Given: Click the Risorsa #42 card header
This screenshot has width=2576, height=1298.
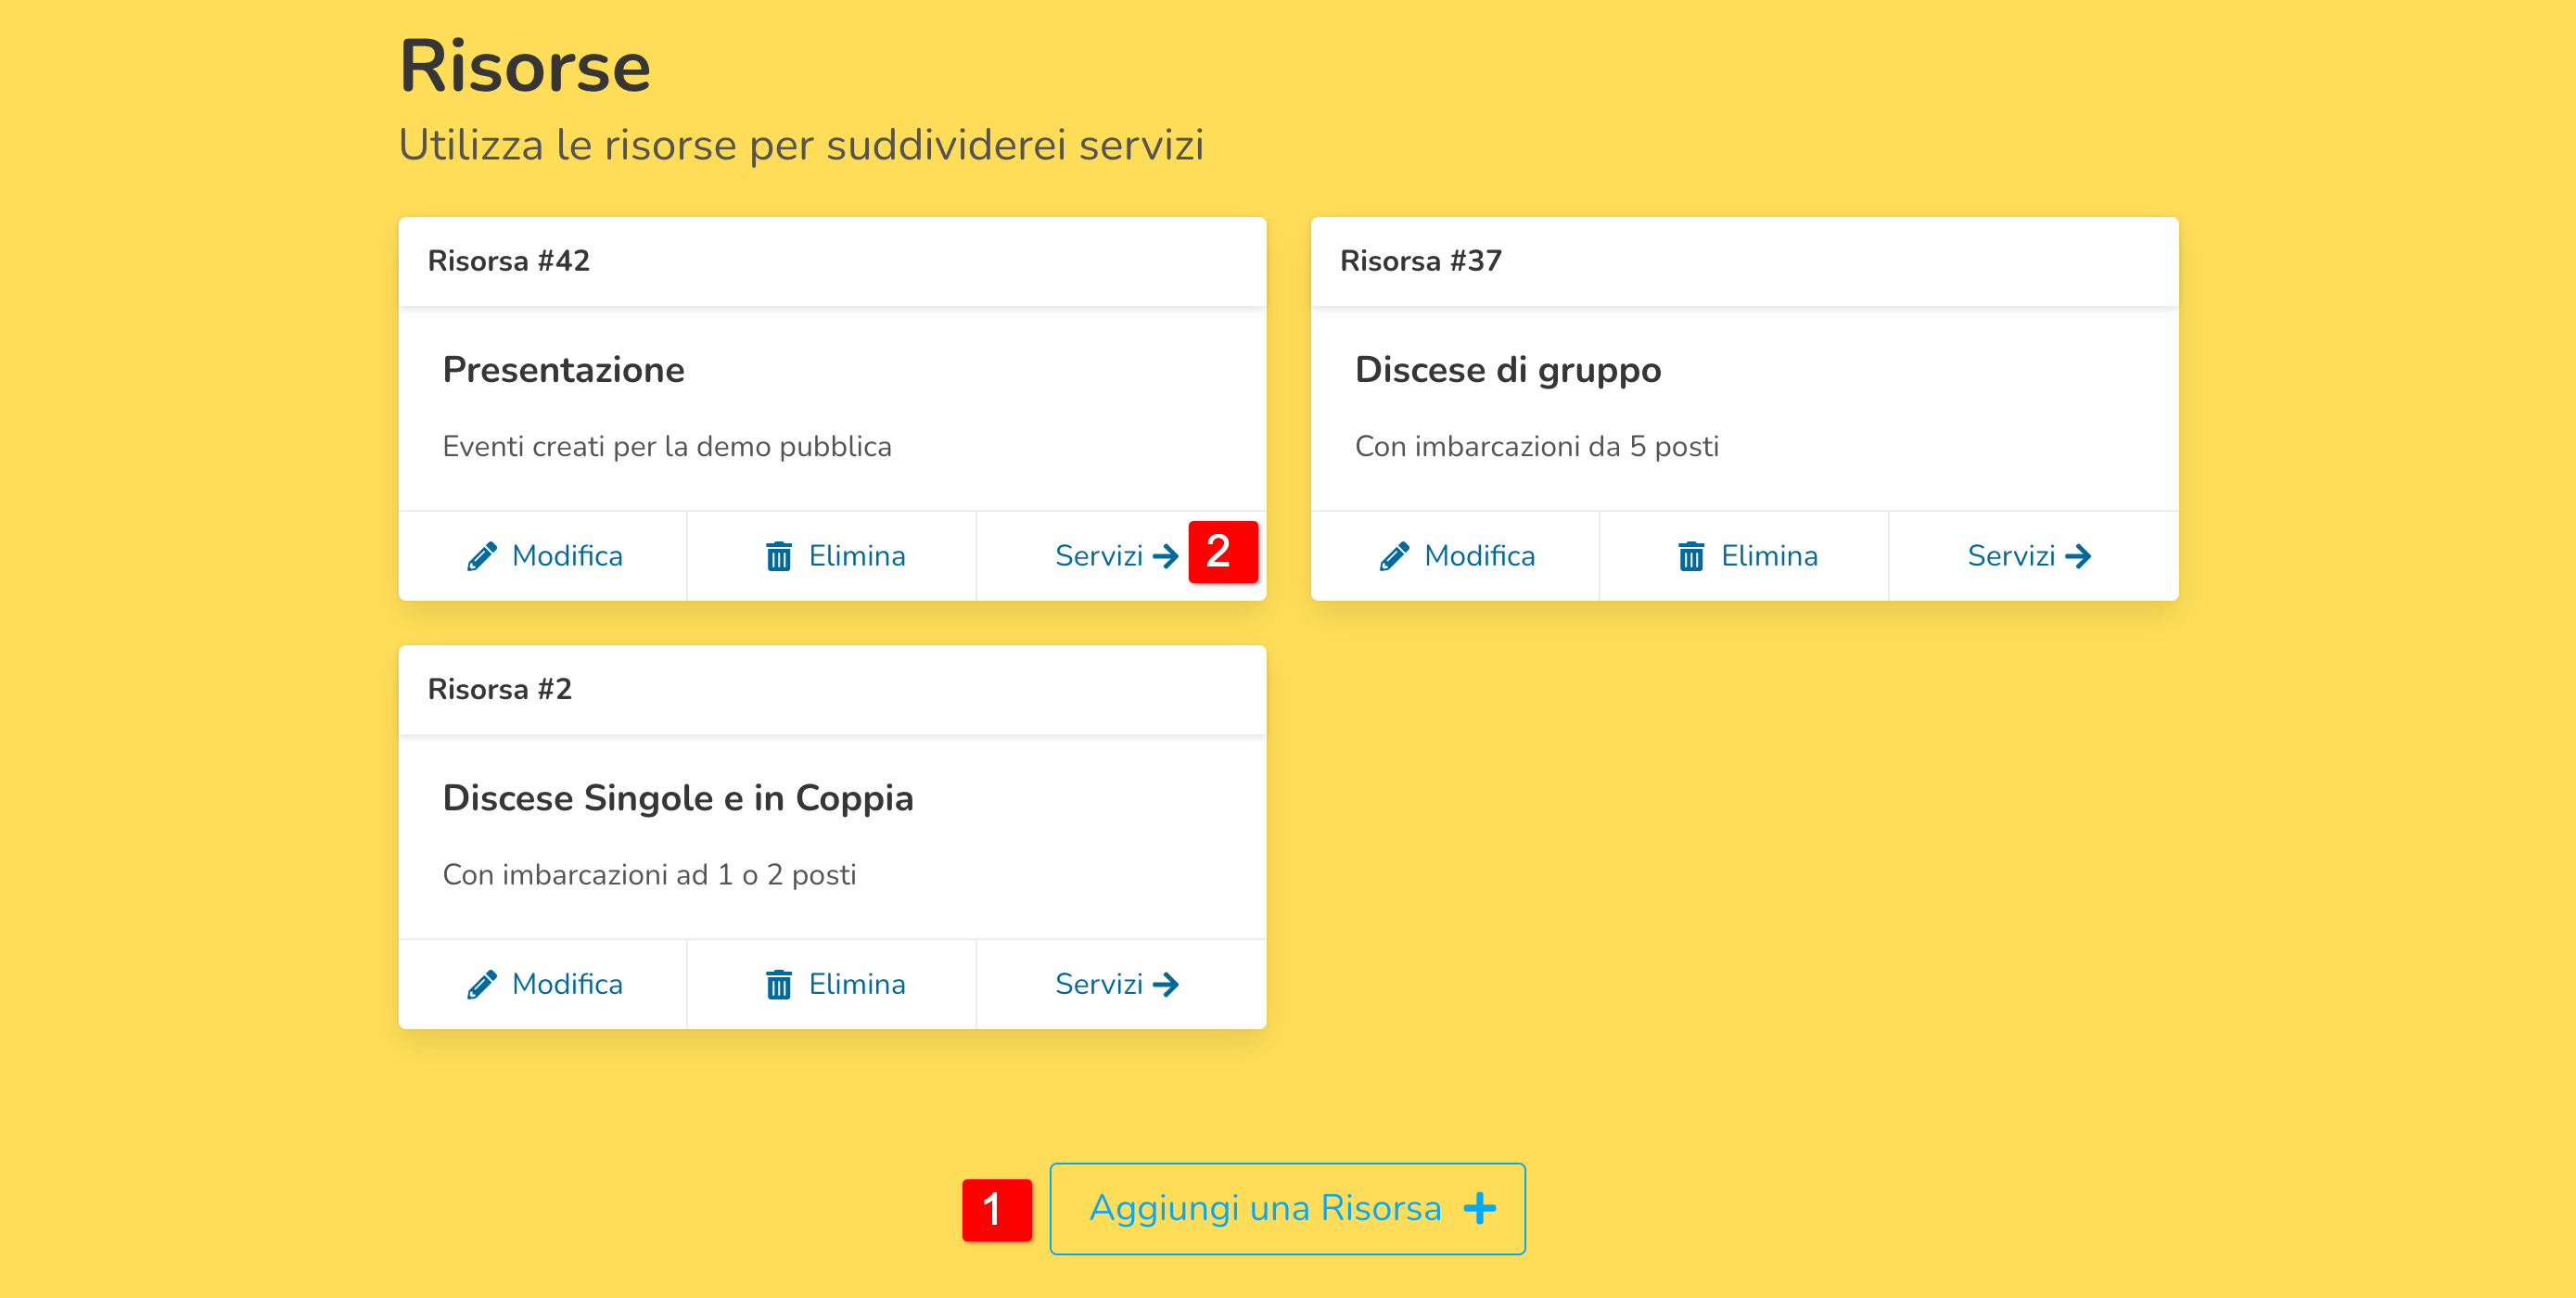Looking at the screenshot, I should coord(831,262).
